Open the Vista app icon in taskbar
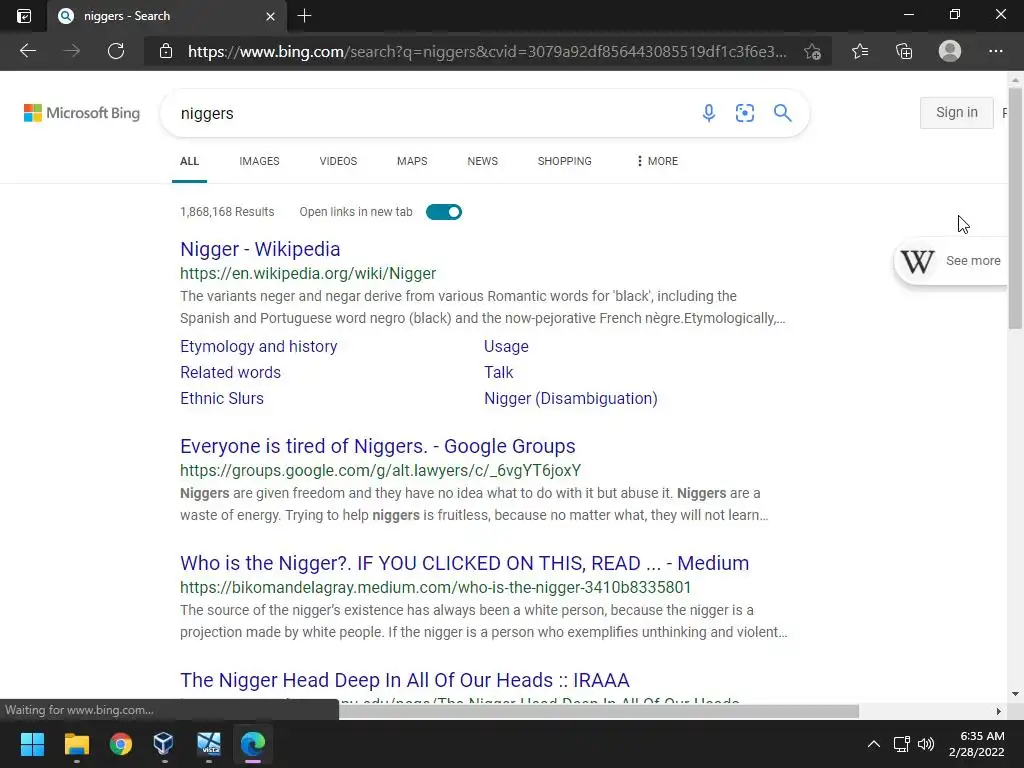The width and height of the screenshot is (1024, 768). [x=209, y=744]
